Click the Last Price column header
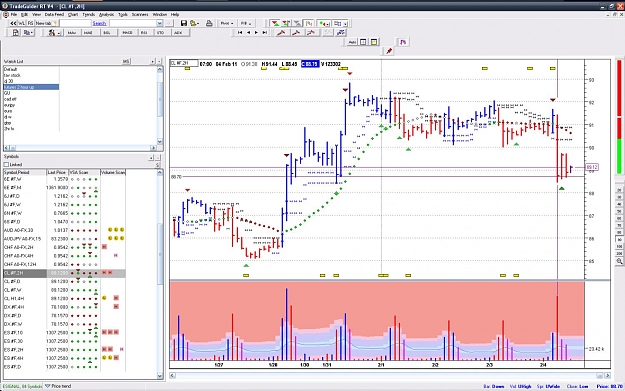 coord(57,172)
